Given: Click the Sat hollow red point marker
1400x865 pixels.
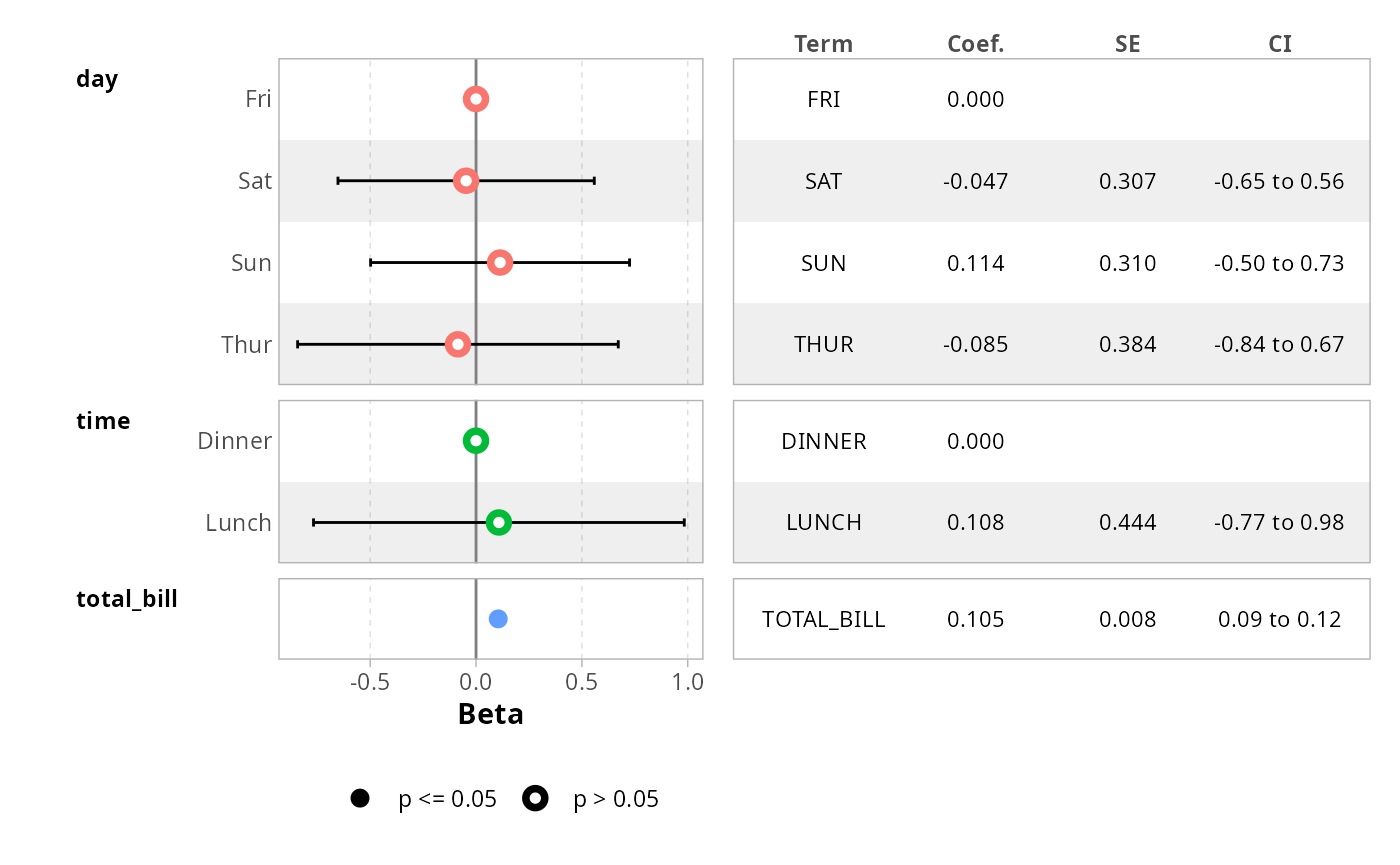Looking at the screenshot, I should pyautogui.click(x=465, y=181).
